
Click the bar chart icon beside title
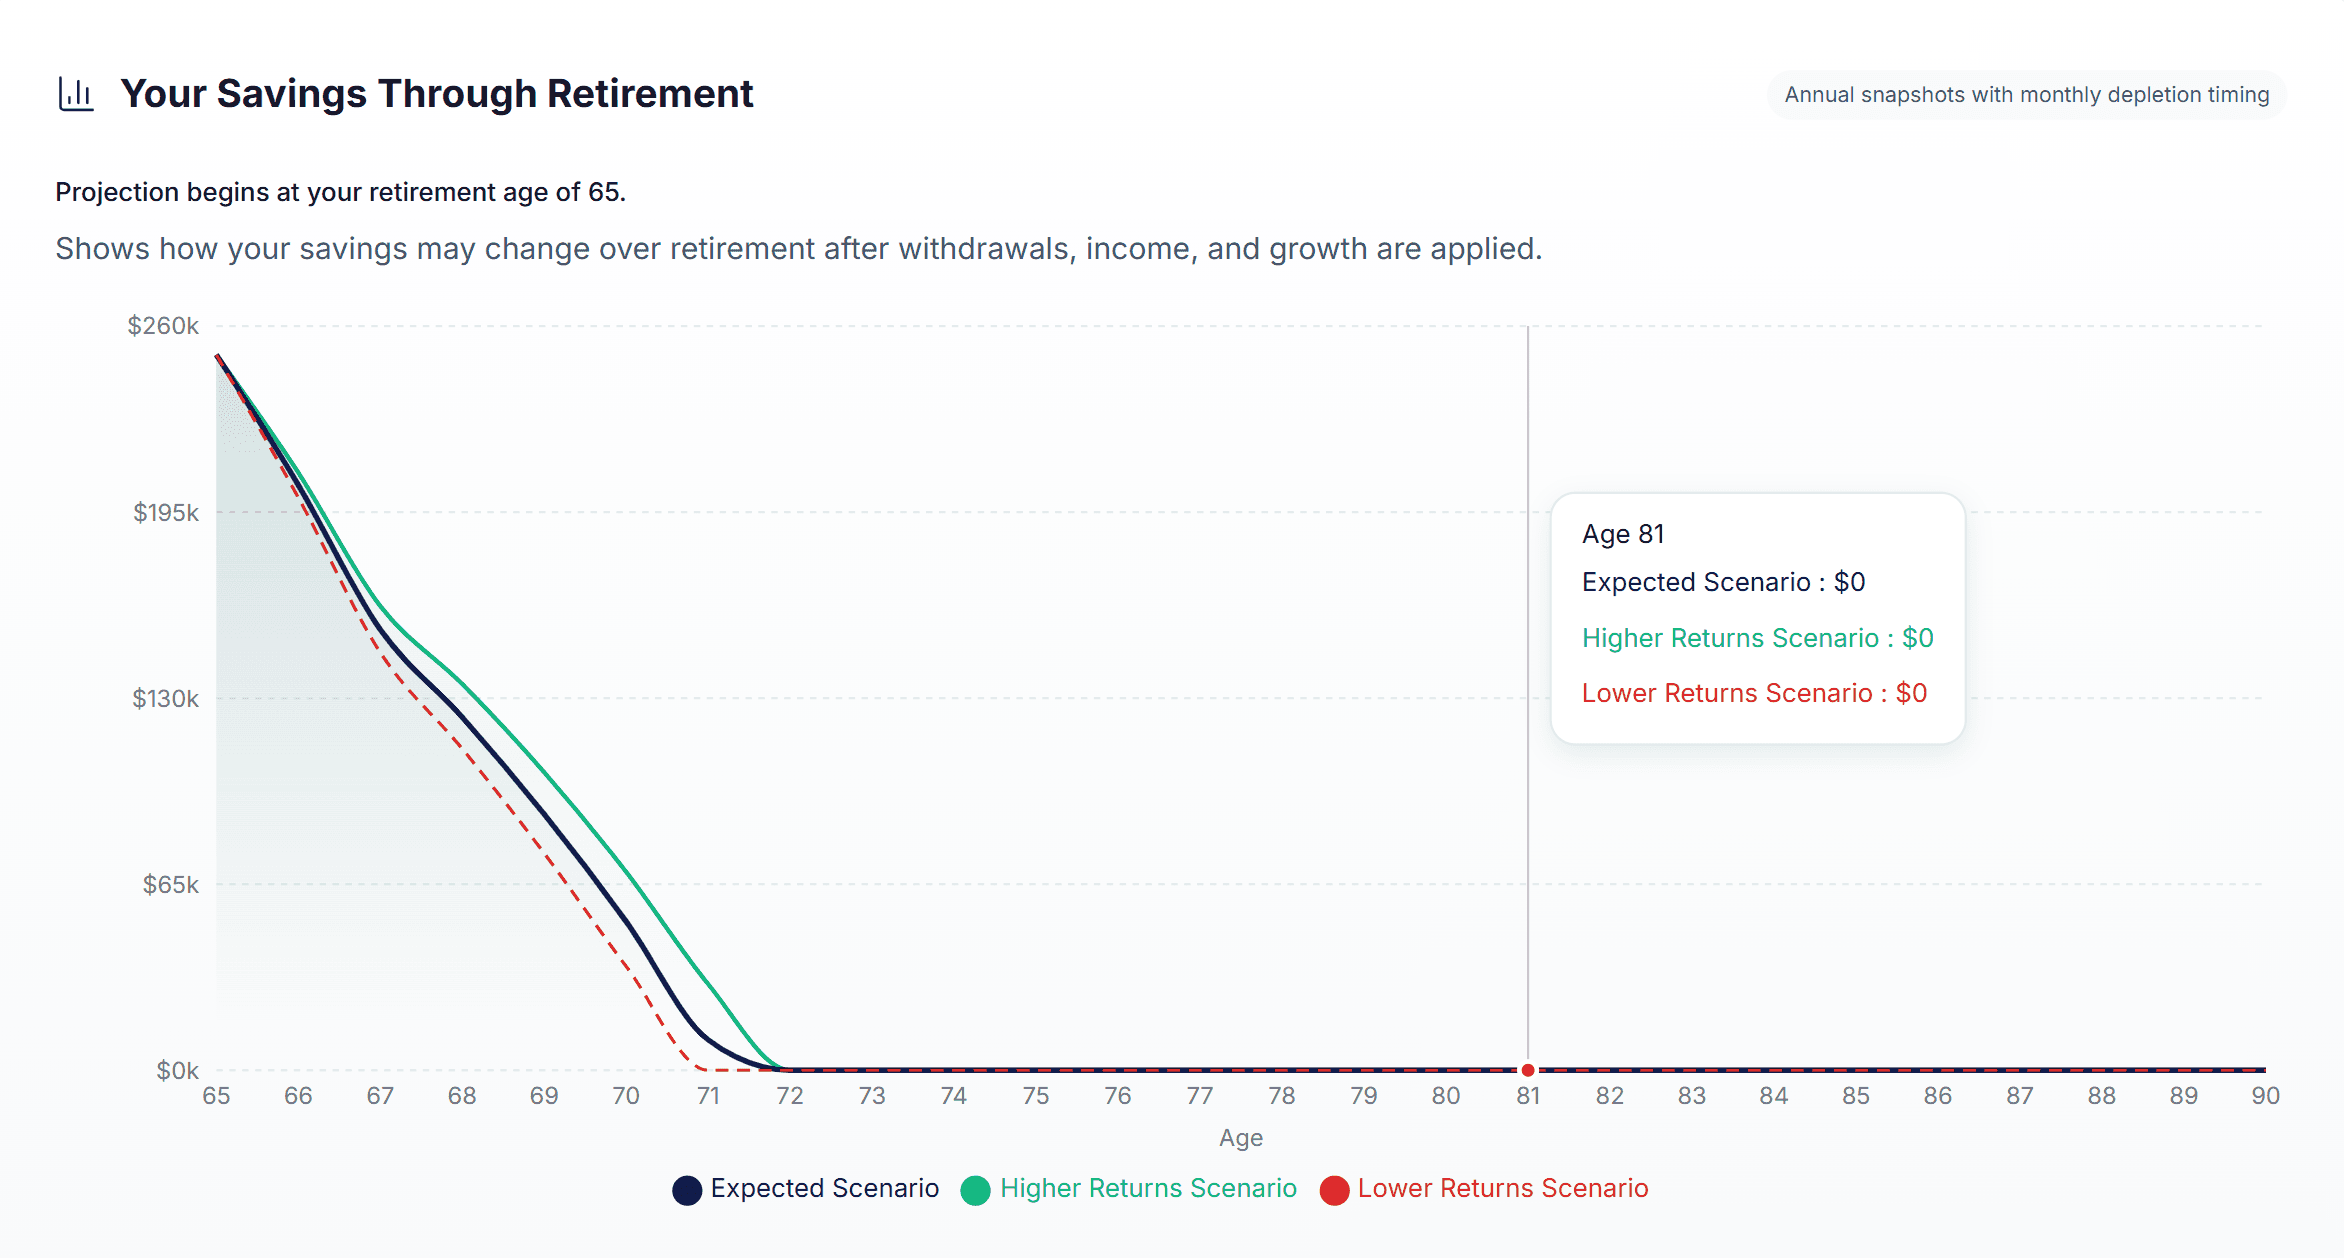[76, 94]
